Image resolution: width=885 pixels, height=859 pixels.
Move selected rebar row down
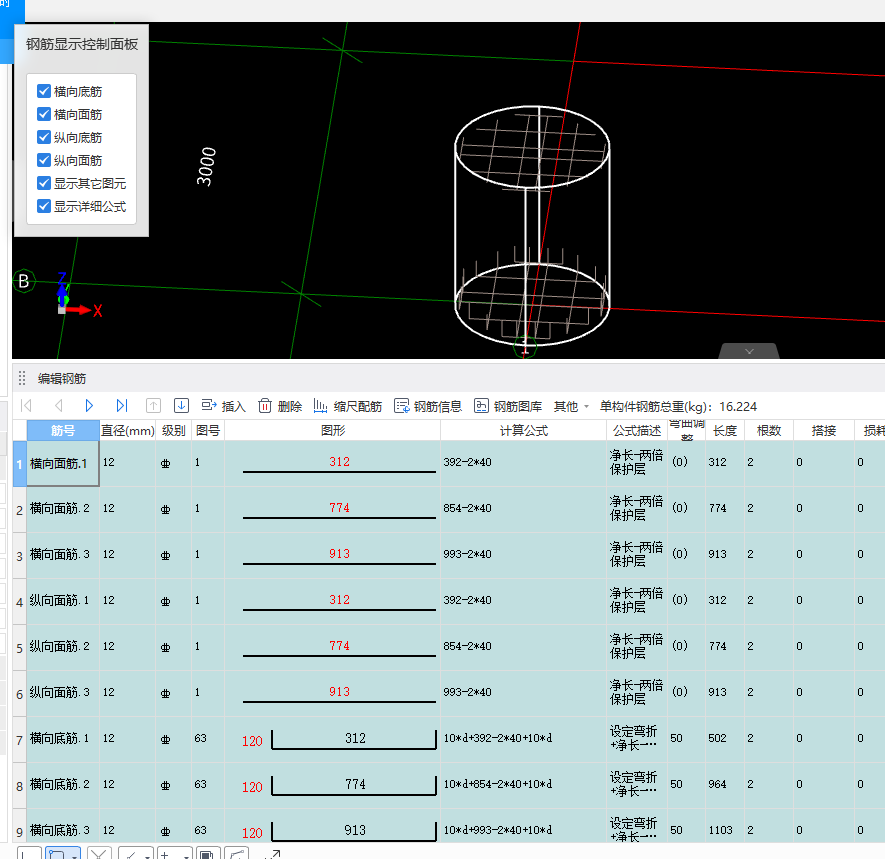click(x=181, y=406)
